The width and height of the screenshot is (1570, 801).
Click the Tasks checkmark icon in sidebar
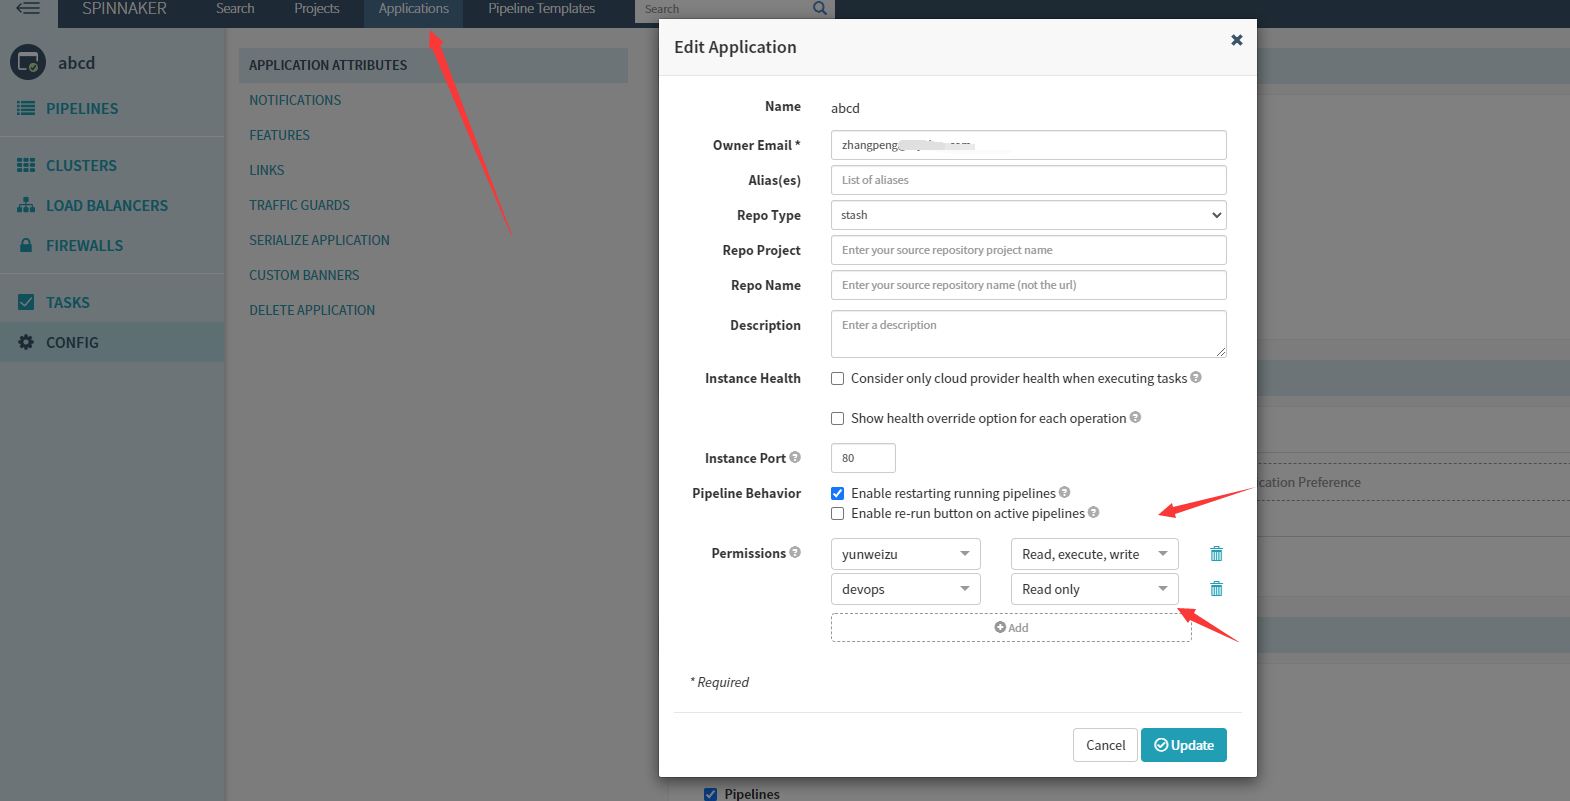click(x=26, y=302)
